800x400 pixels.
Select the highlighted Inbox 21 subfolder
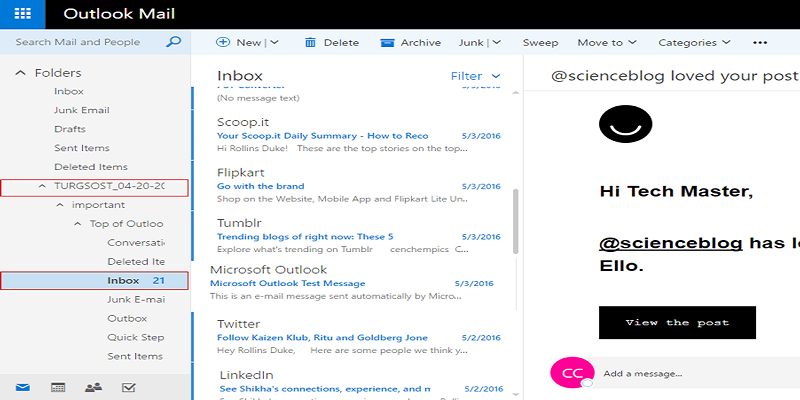pos(94,281)
